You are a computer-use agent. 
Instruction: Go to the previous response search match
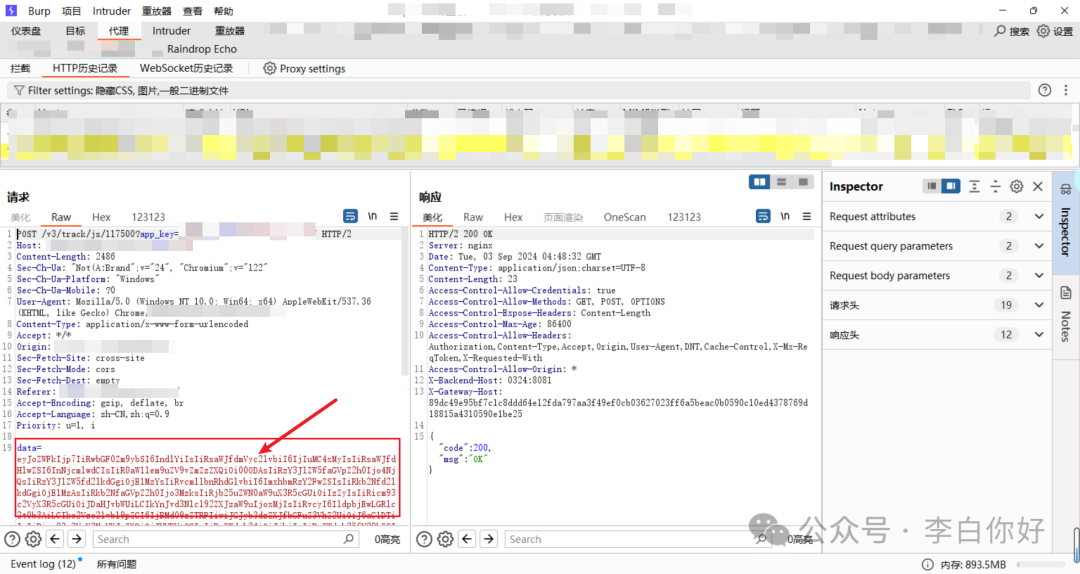point(467,539)
